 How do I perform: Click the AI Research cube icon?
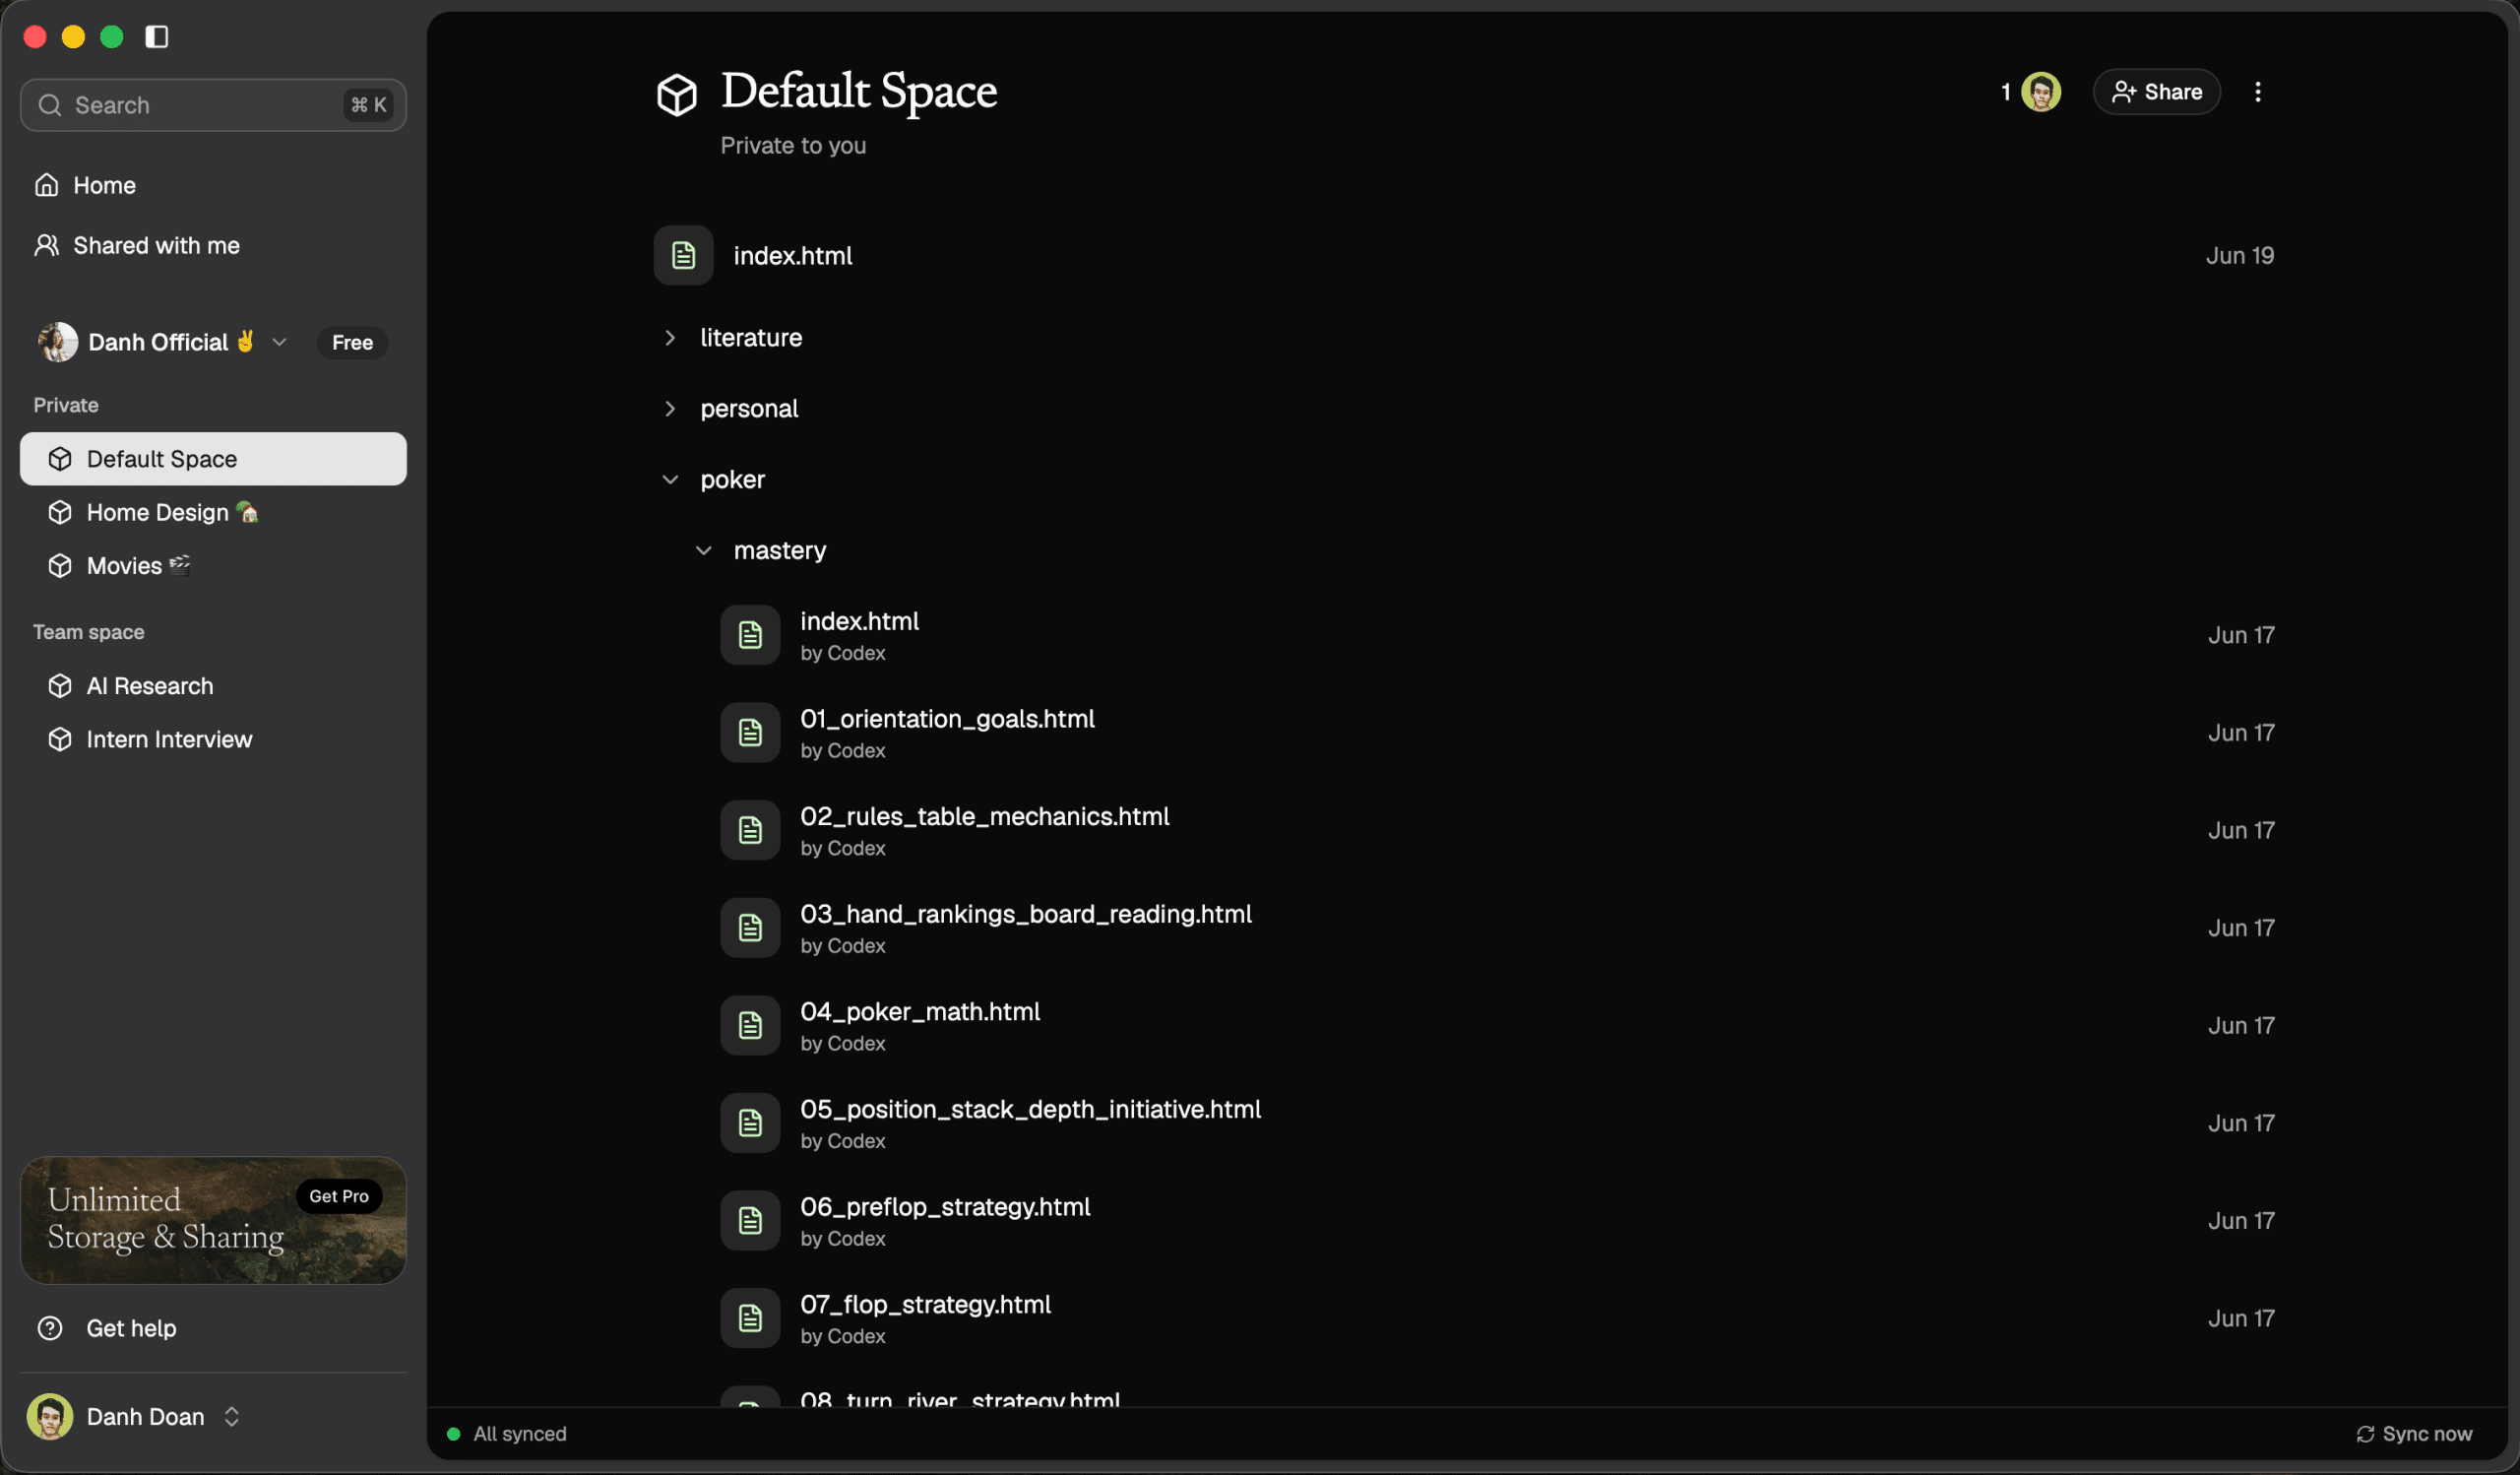(x=60, y=686)
